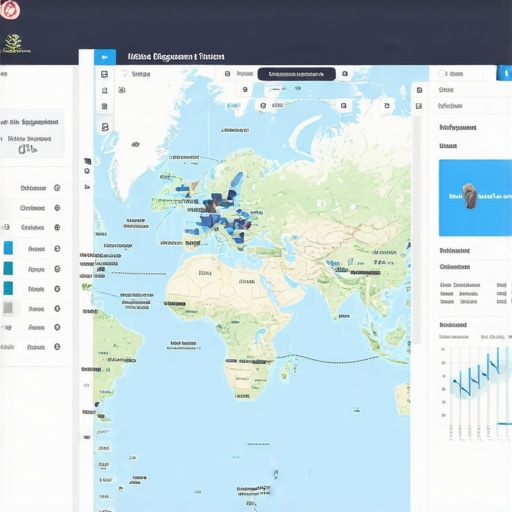Select the first icon in the vertical map toolbar
Image resolution: width=512 pixels, height=512 pixels.
tap(104, 74)
